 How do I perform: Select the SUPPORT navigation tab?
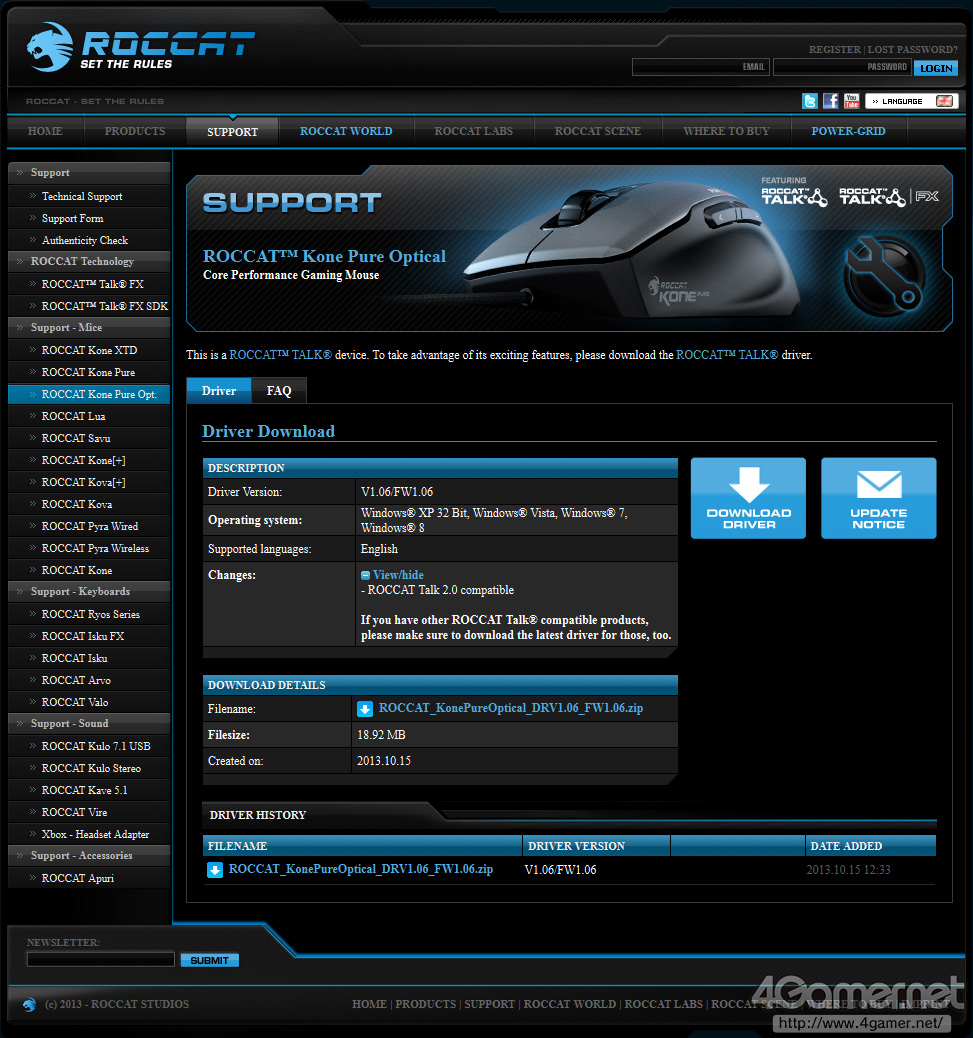click(x=232, y=132)
